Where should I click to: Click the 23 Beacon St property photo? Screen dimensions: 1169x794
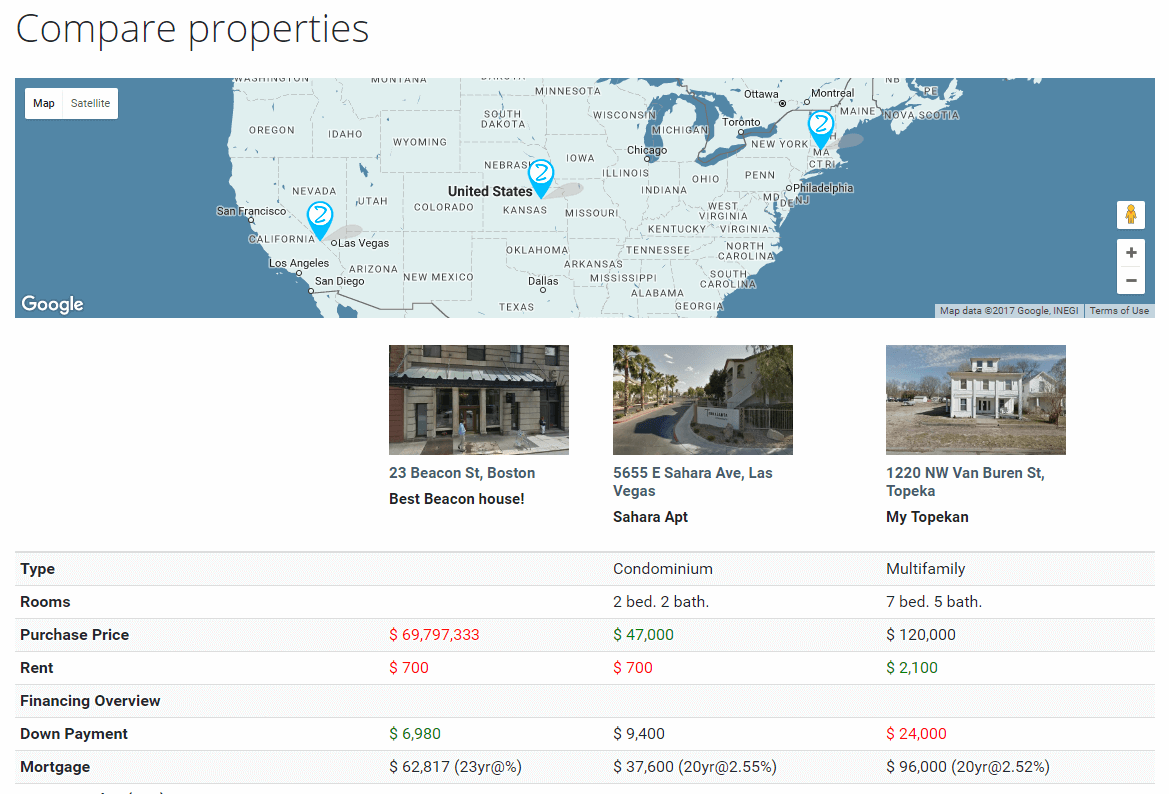click(479, 400)
